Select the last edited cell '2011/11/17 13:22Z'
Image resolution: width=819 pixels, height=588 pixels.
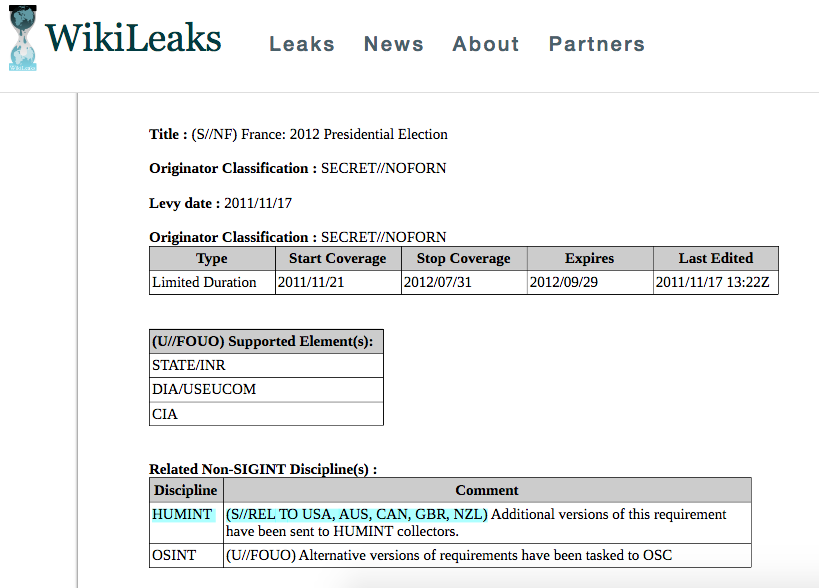pyautogui.click(x=716, y=283)
